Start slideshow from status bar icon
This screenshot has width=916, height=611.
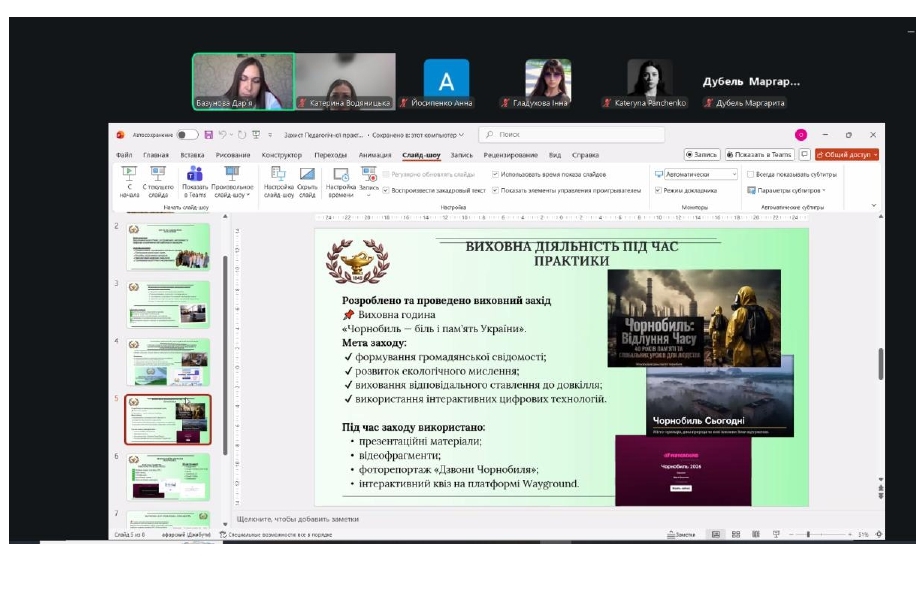pyautogui.click(x=776, y=534)
